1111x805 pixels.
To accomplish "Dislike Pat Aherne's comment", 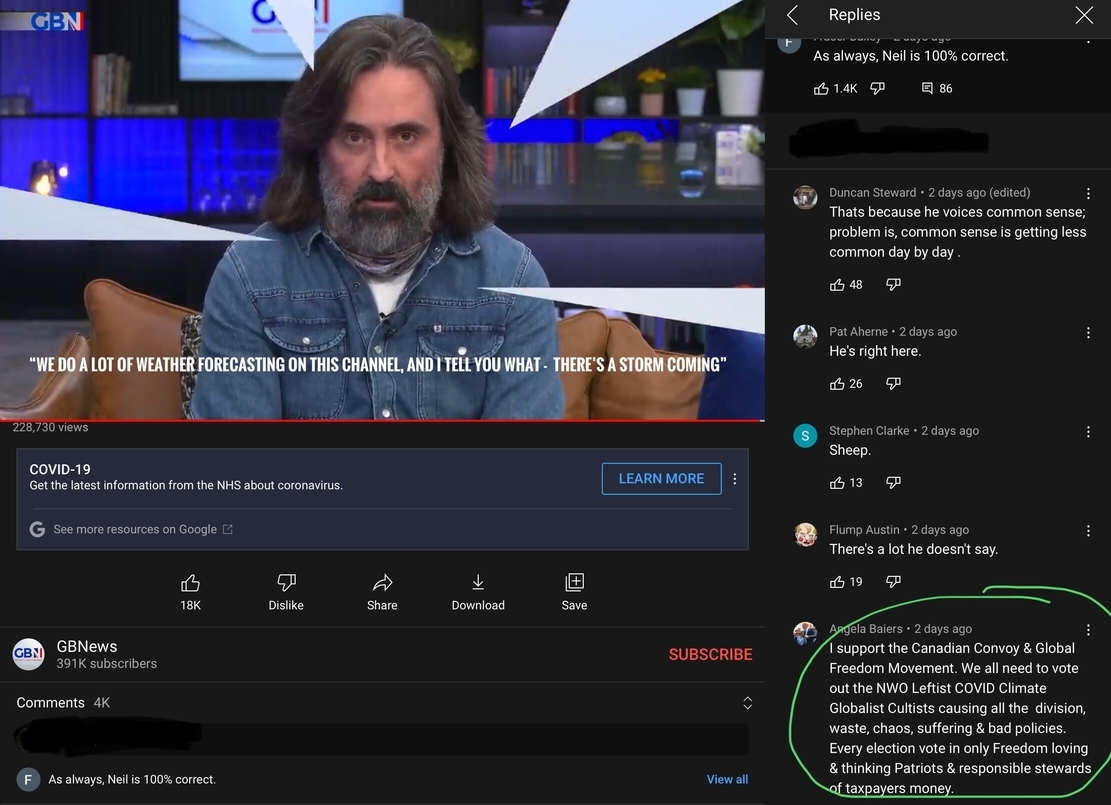I will [x=893, y=384].
